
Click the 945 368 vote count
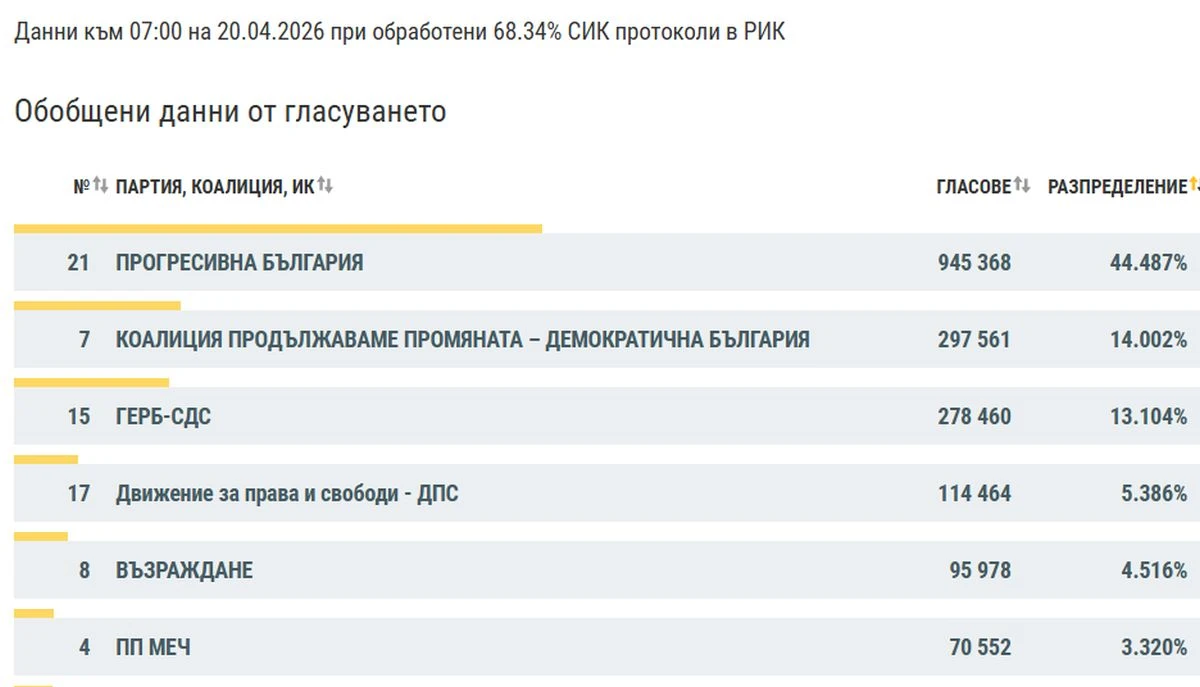pyautogui.click(x=974, y=263)
